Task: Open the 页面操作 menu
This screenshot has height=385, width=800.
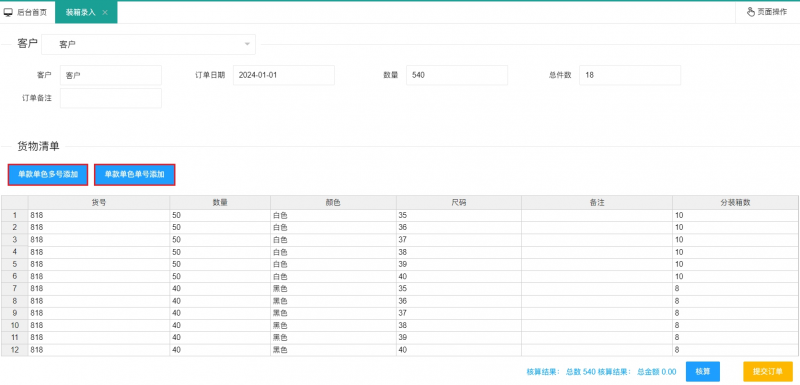Action: point(767,12)
